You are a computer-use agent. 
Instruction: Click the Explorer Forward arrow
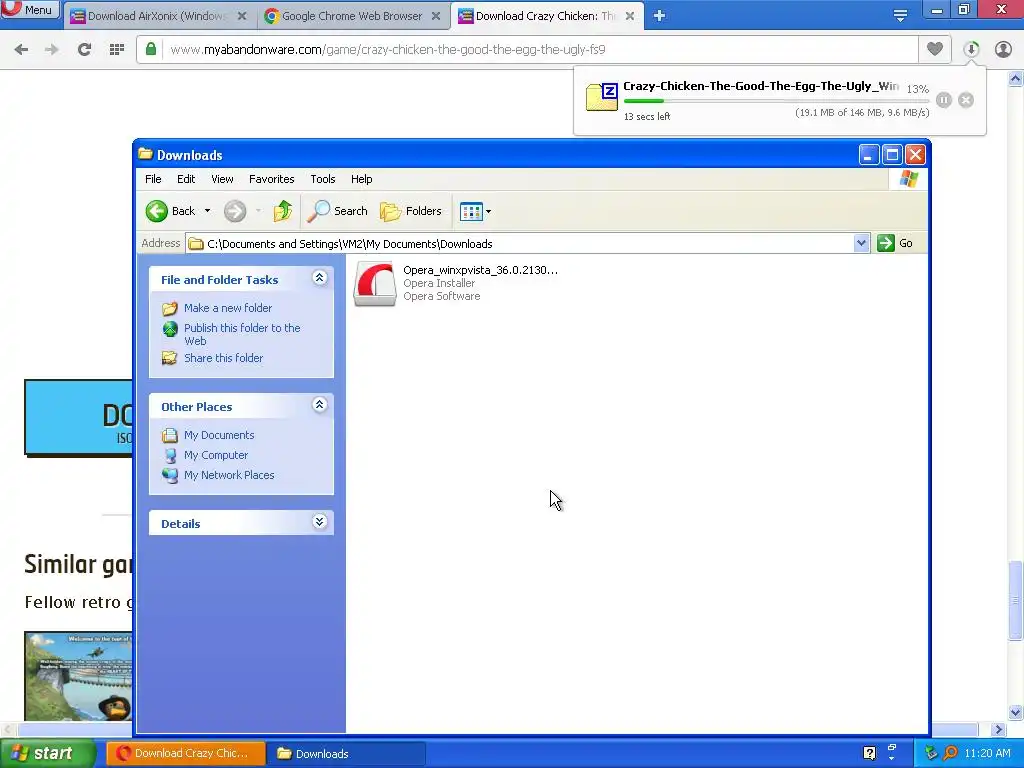tap(235, 211)
